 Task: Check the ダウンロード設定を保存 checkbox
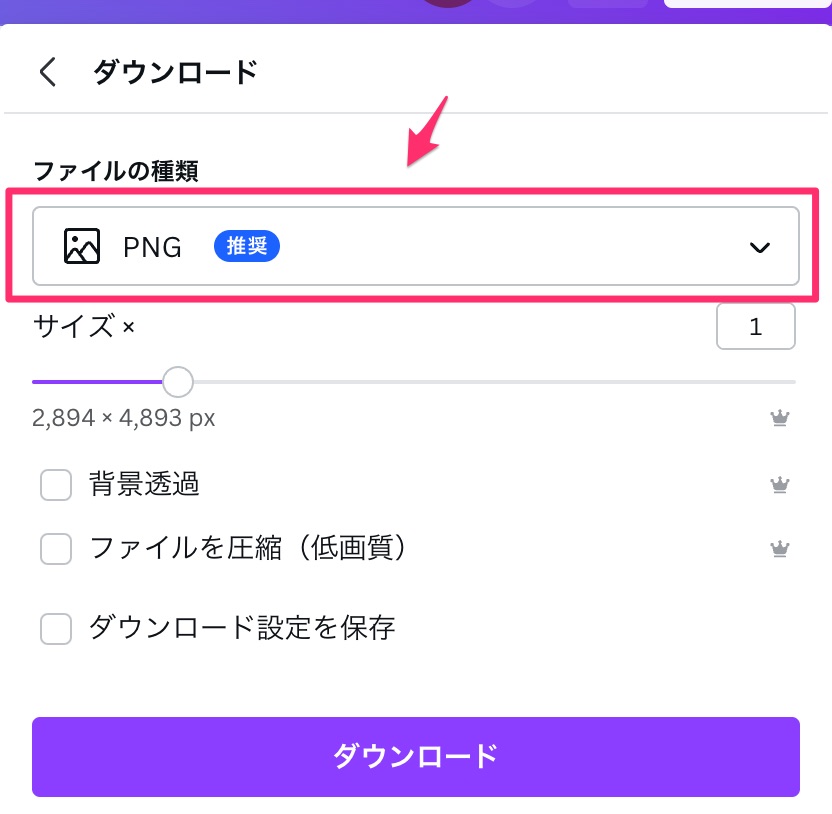pos(56,629)
